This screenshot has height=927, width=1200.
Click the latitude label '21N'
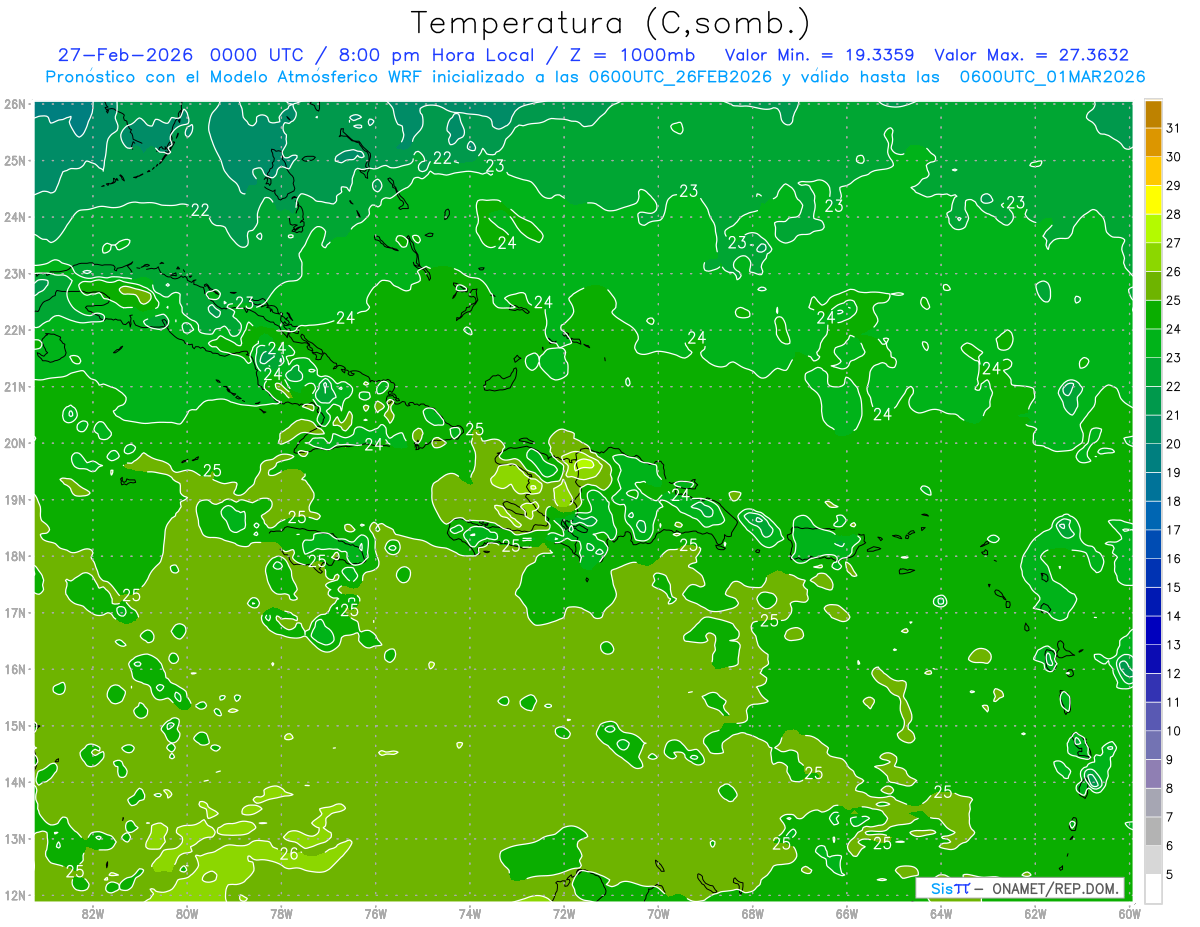[15, 386]
